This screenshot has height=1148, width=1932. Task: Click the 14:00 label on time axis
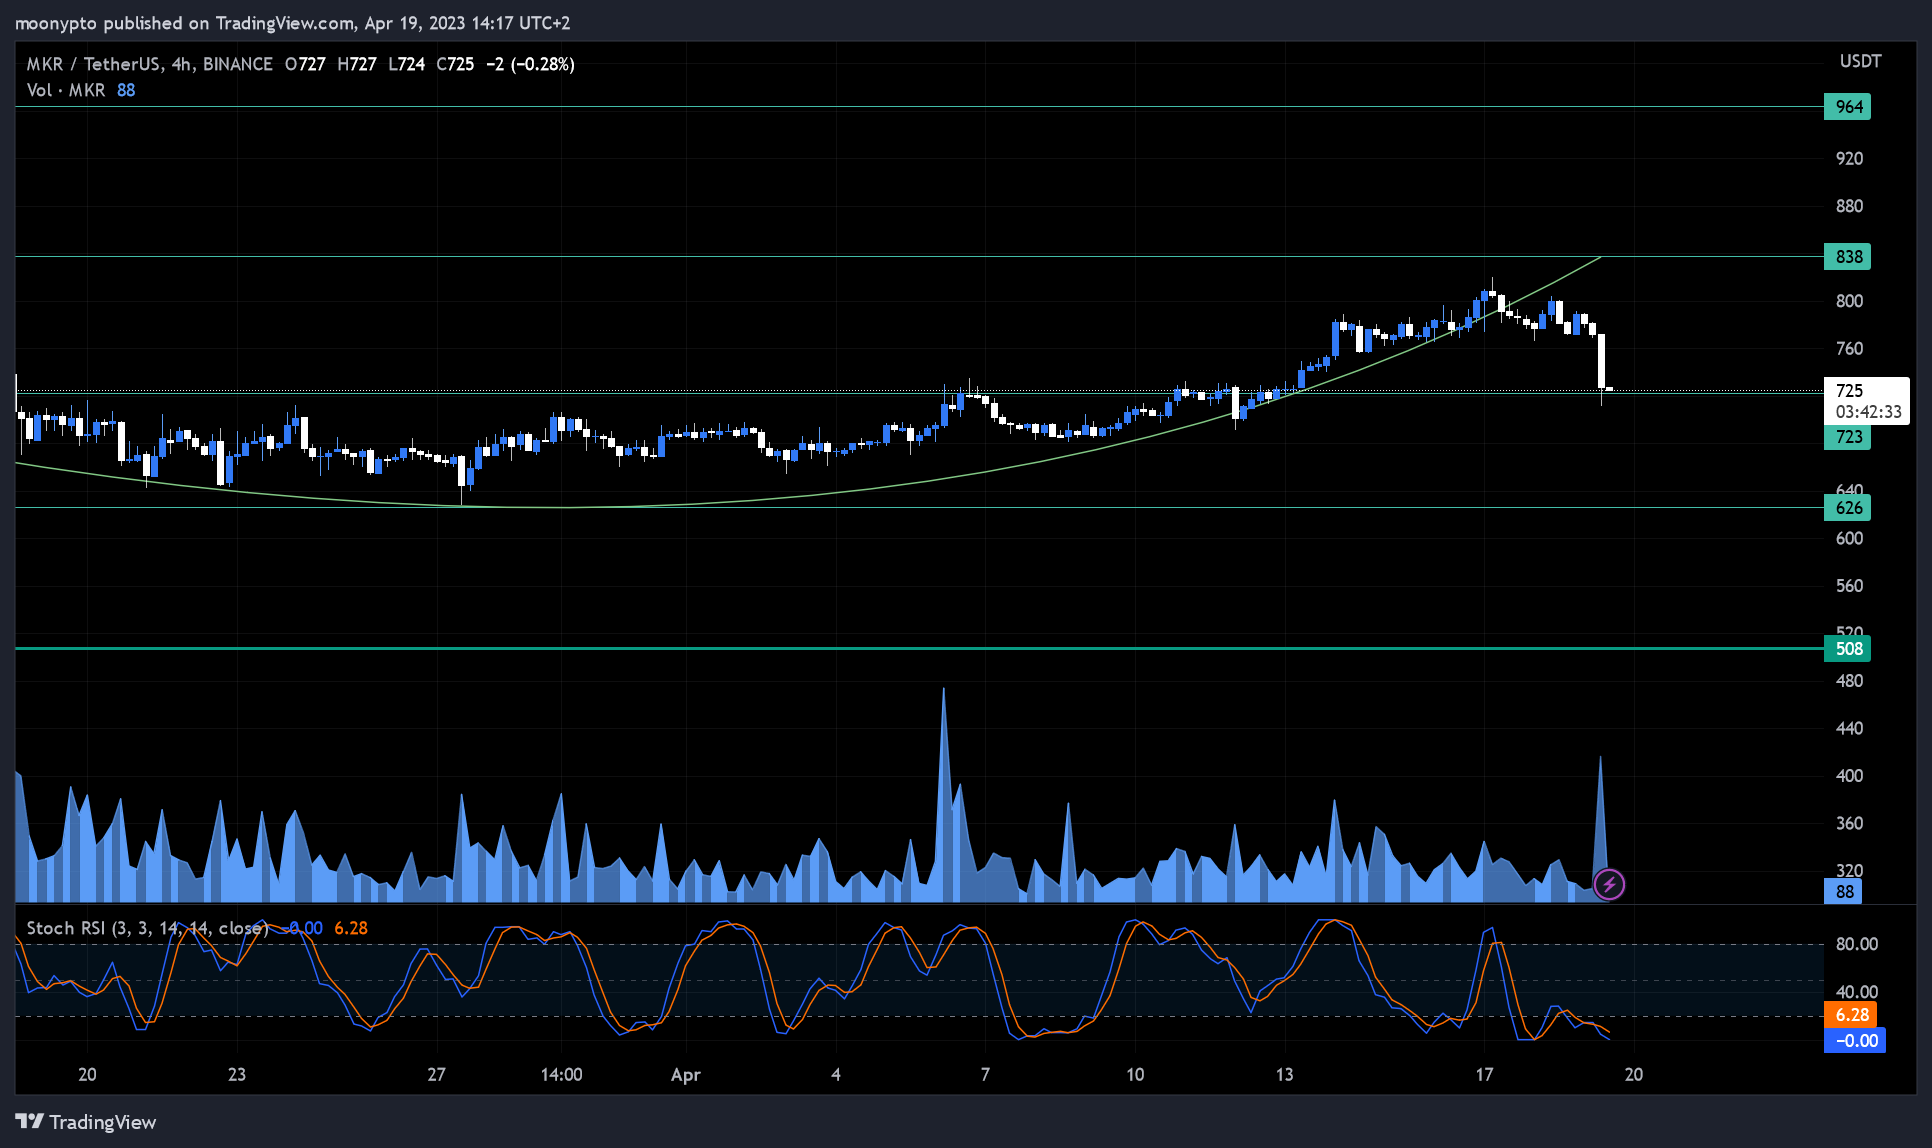click(562, 1075)
